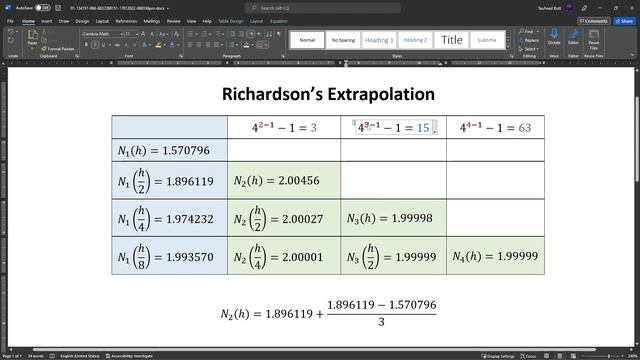Click the Search box in title bar
Viewport: 640px width, 360px height.
click(322, 8)
